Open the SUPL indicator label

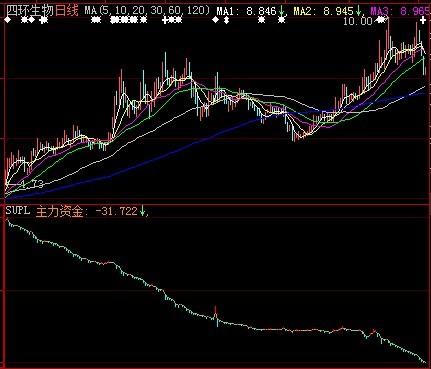pyautogui.click(x=18, y=211)
